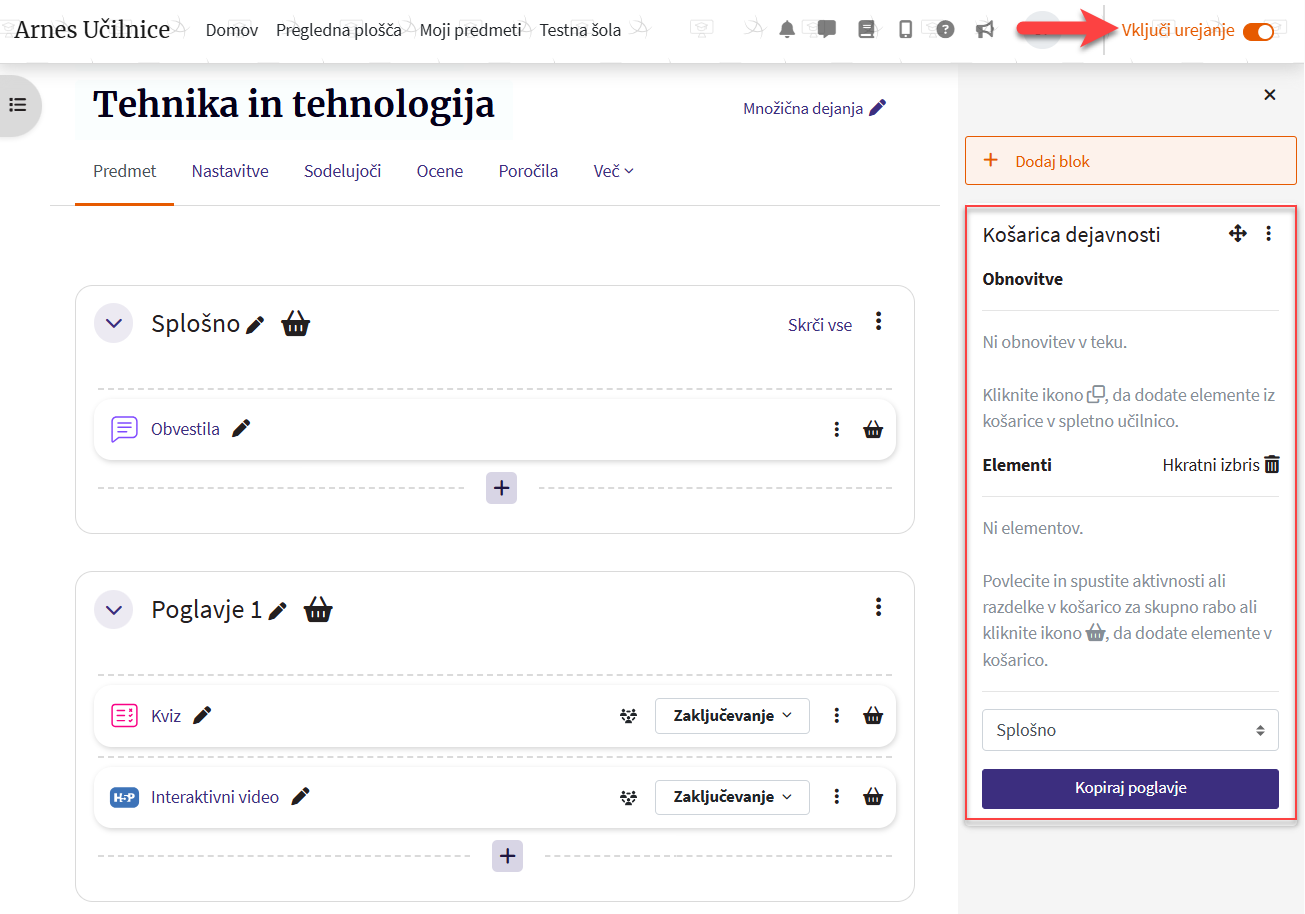Image resolution: width=1305 pixels, height=914 pixels.
Task: Edit Poglavje 1 title with pencil icon
Action: pyautogui.click(x=278, y=610)
